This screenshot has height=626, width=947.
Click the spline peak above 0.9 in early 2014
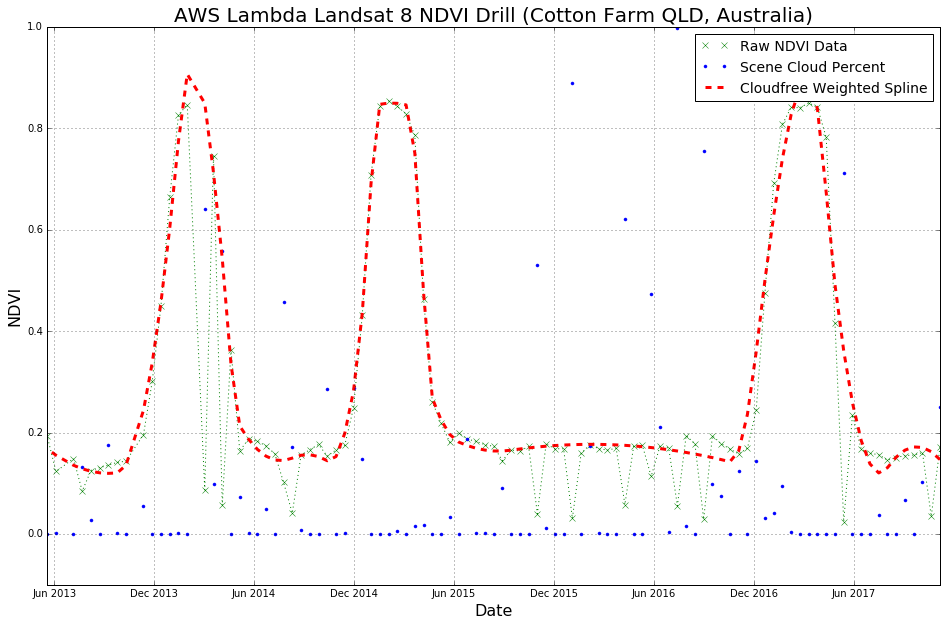coord(188,77)
